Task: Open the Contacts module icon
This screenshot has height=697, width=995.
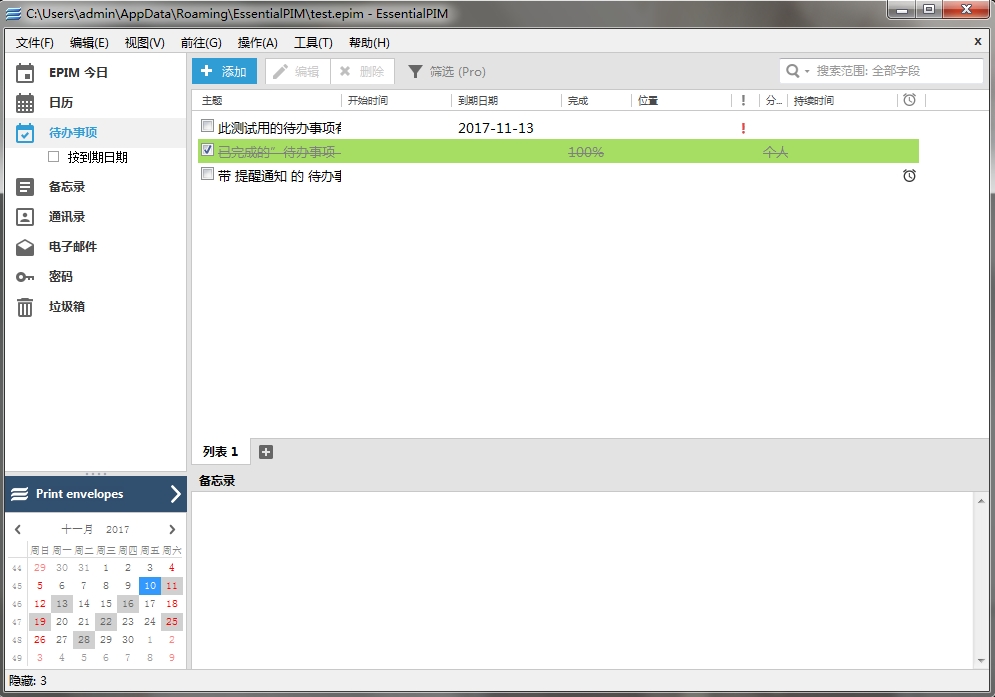Action: pyautogui.click(x=25, y=217)
